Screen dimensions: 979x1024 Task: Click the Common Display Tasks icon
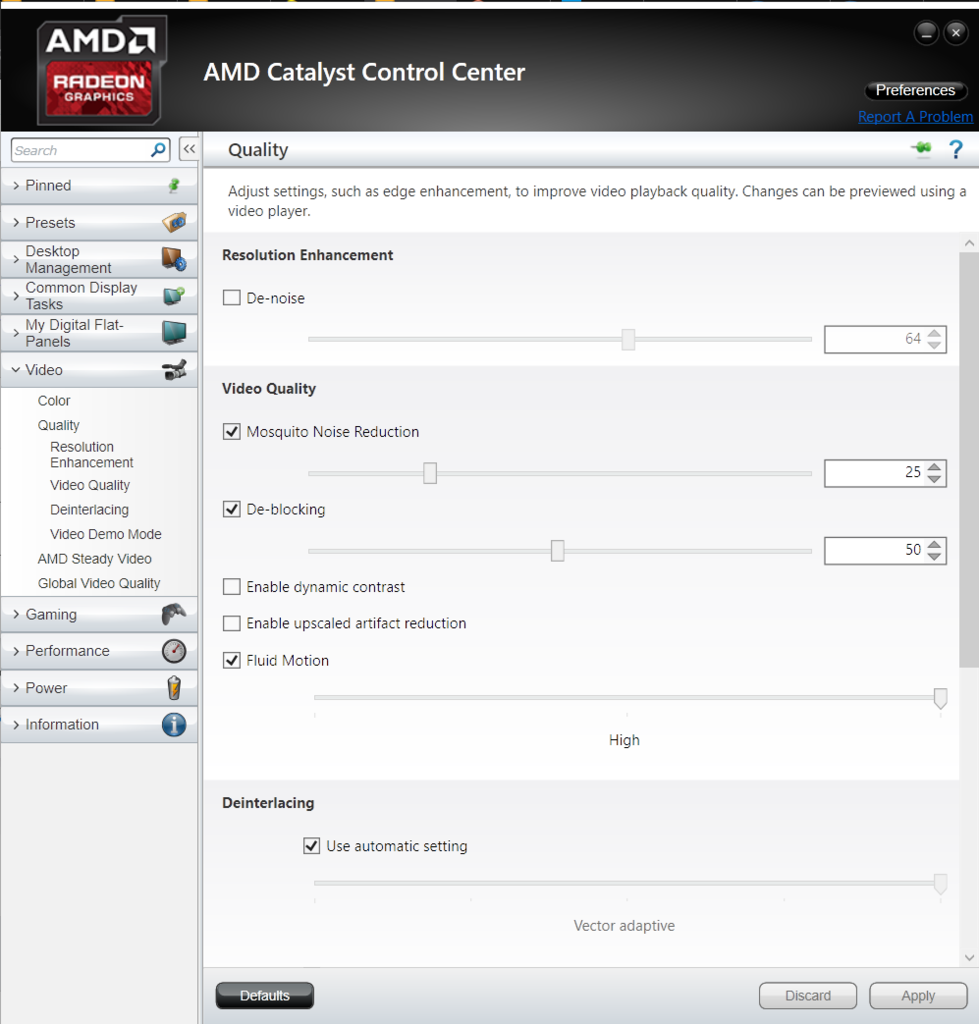174,296
